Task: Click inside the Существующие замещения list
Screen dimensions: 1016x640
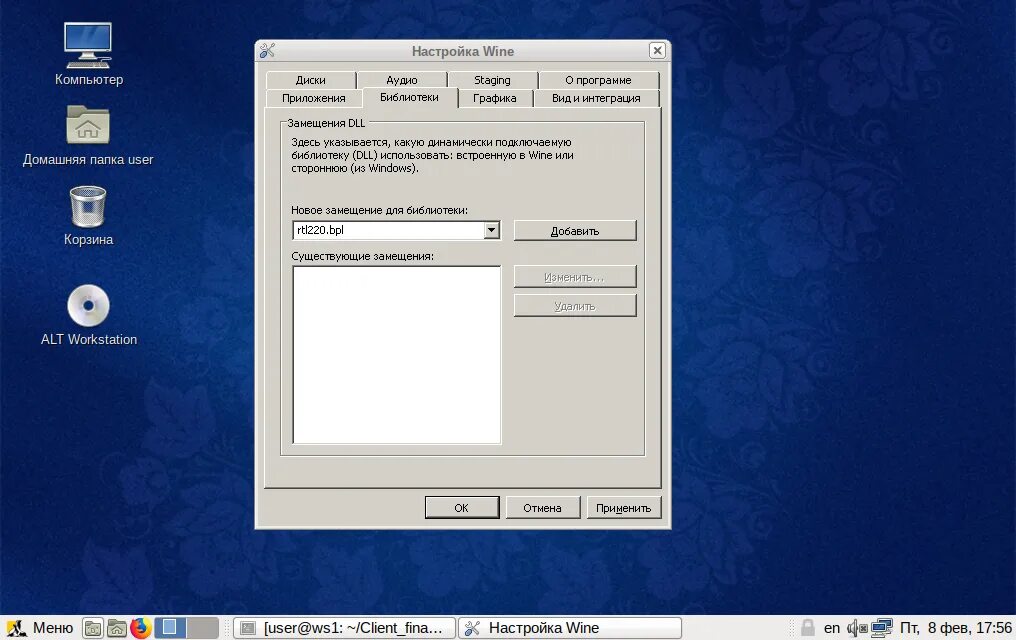Action: pyautogui.click(x=397, y=355)
